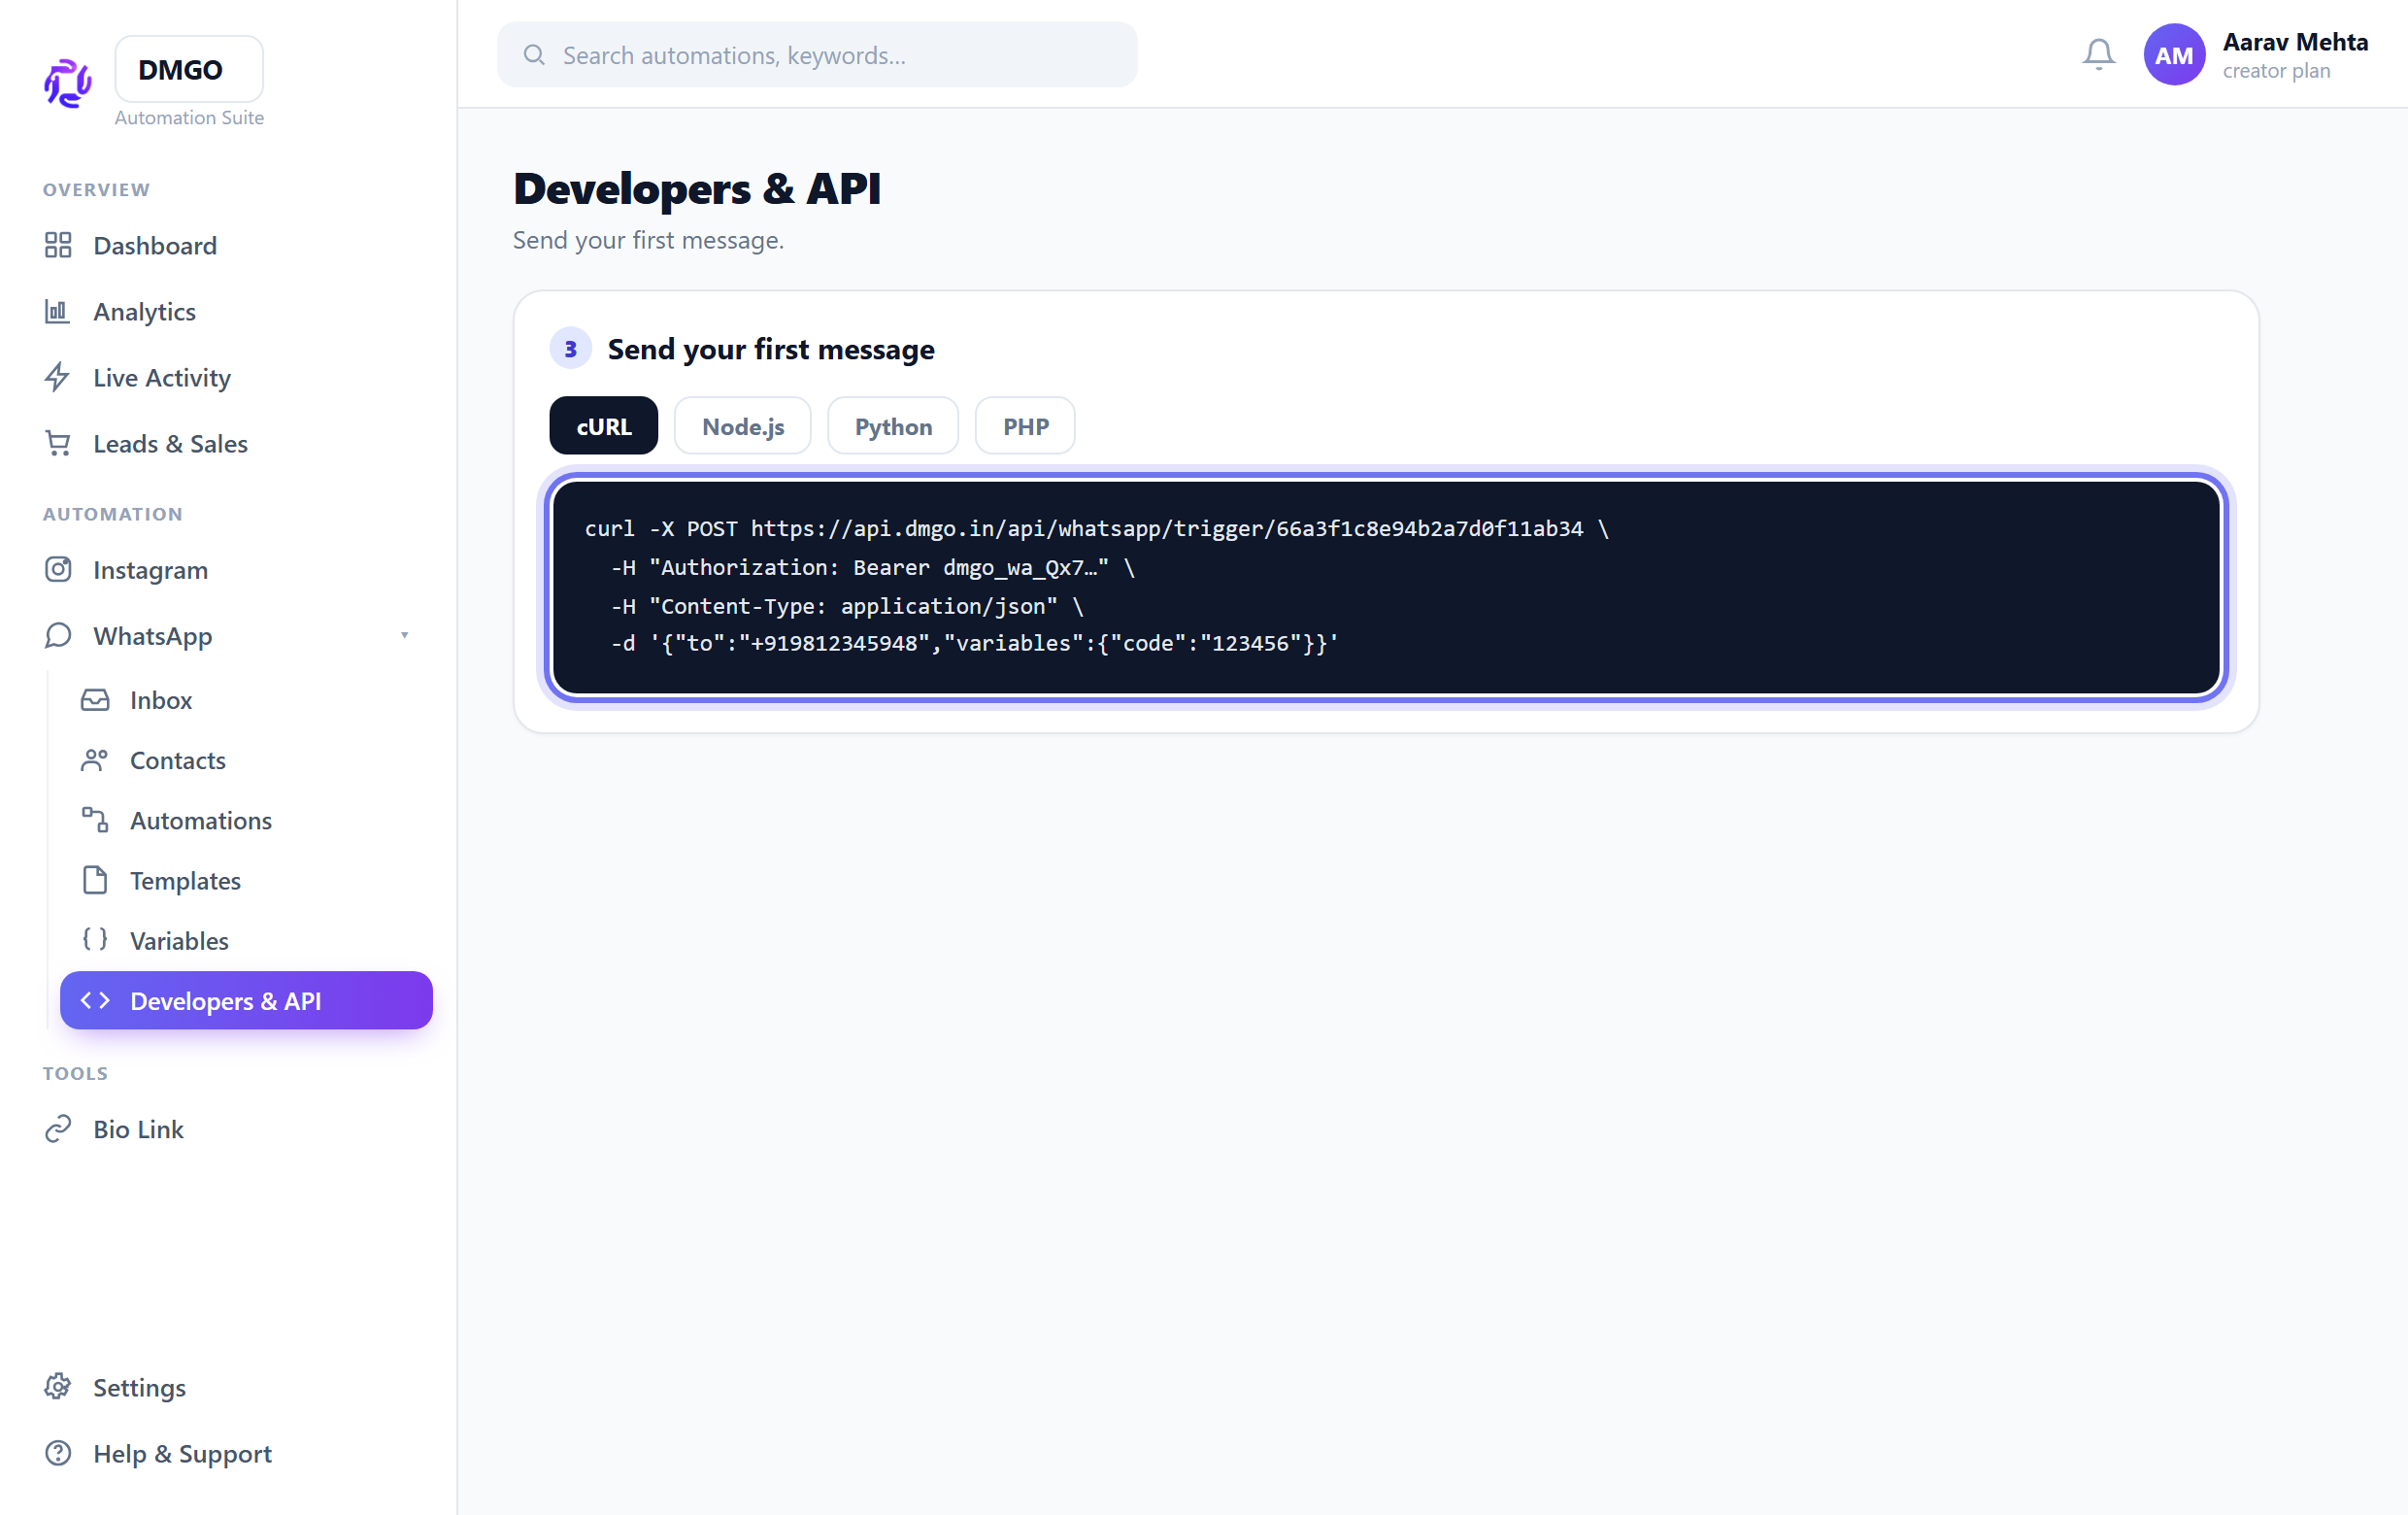This screenshot has width=2408, height=1515.
Task: Select the PHP code tab
Action: (x=1025, y=426)
